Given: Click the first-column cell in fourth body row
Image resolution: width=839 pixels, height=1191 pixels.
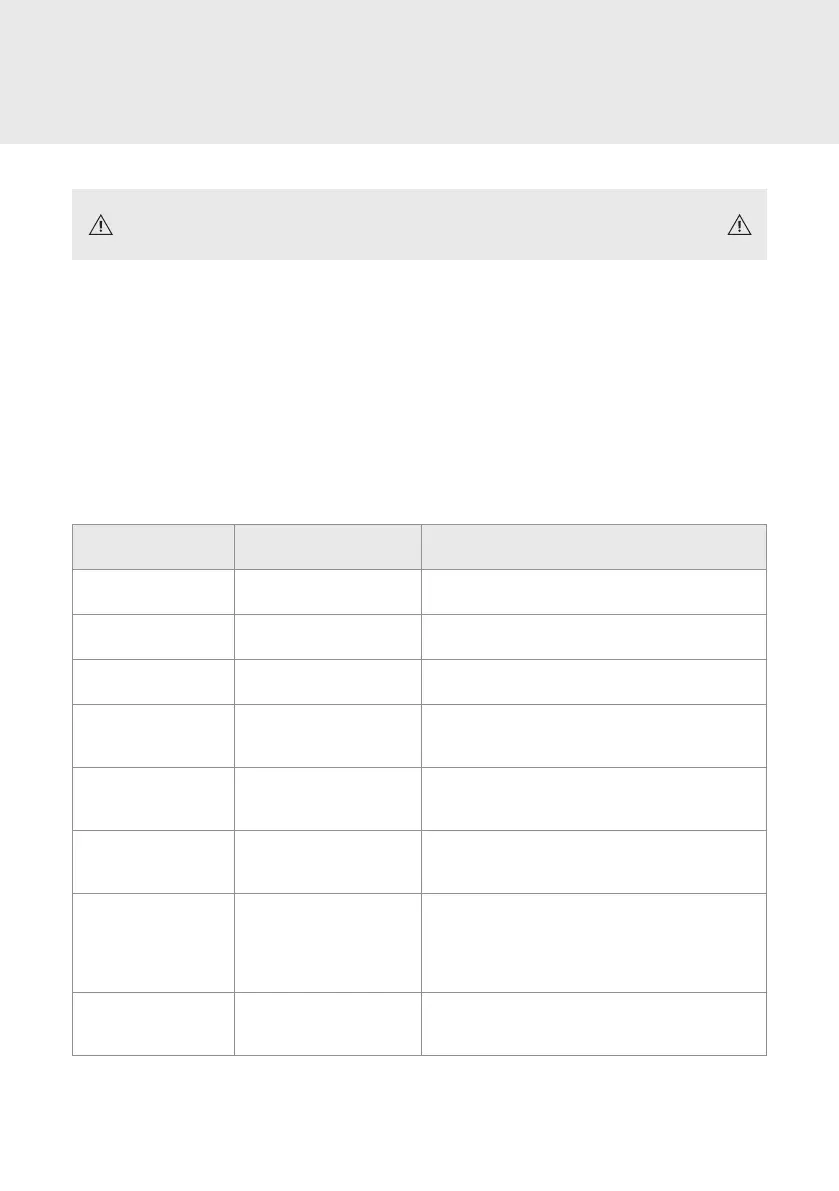Looking at the screenshot, I should [153, 735].
